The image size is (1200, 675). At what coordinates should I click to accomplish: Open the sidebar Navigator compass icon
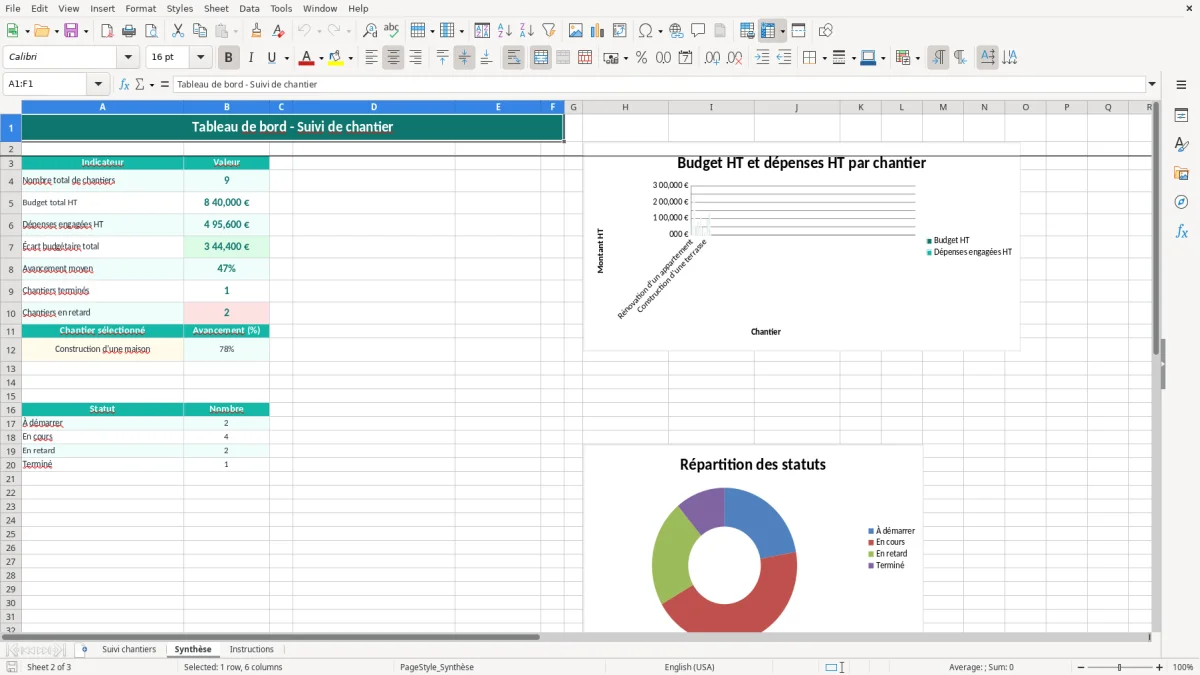(1181, 202)
